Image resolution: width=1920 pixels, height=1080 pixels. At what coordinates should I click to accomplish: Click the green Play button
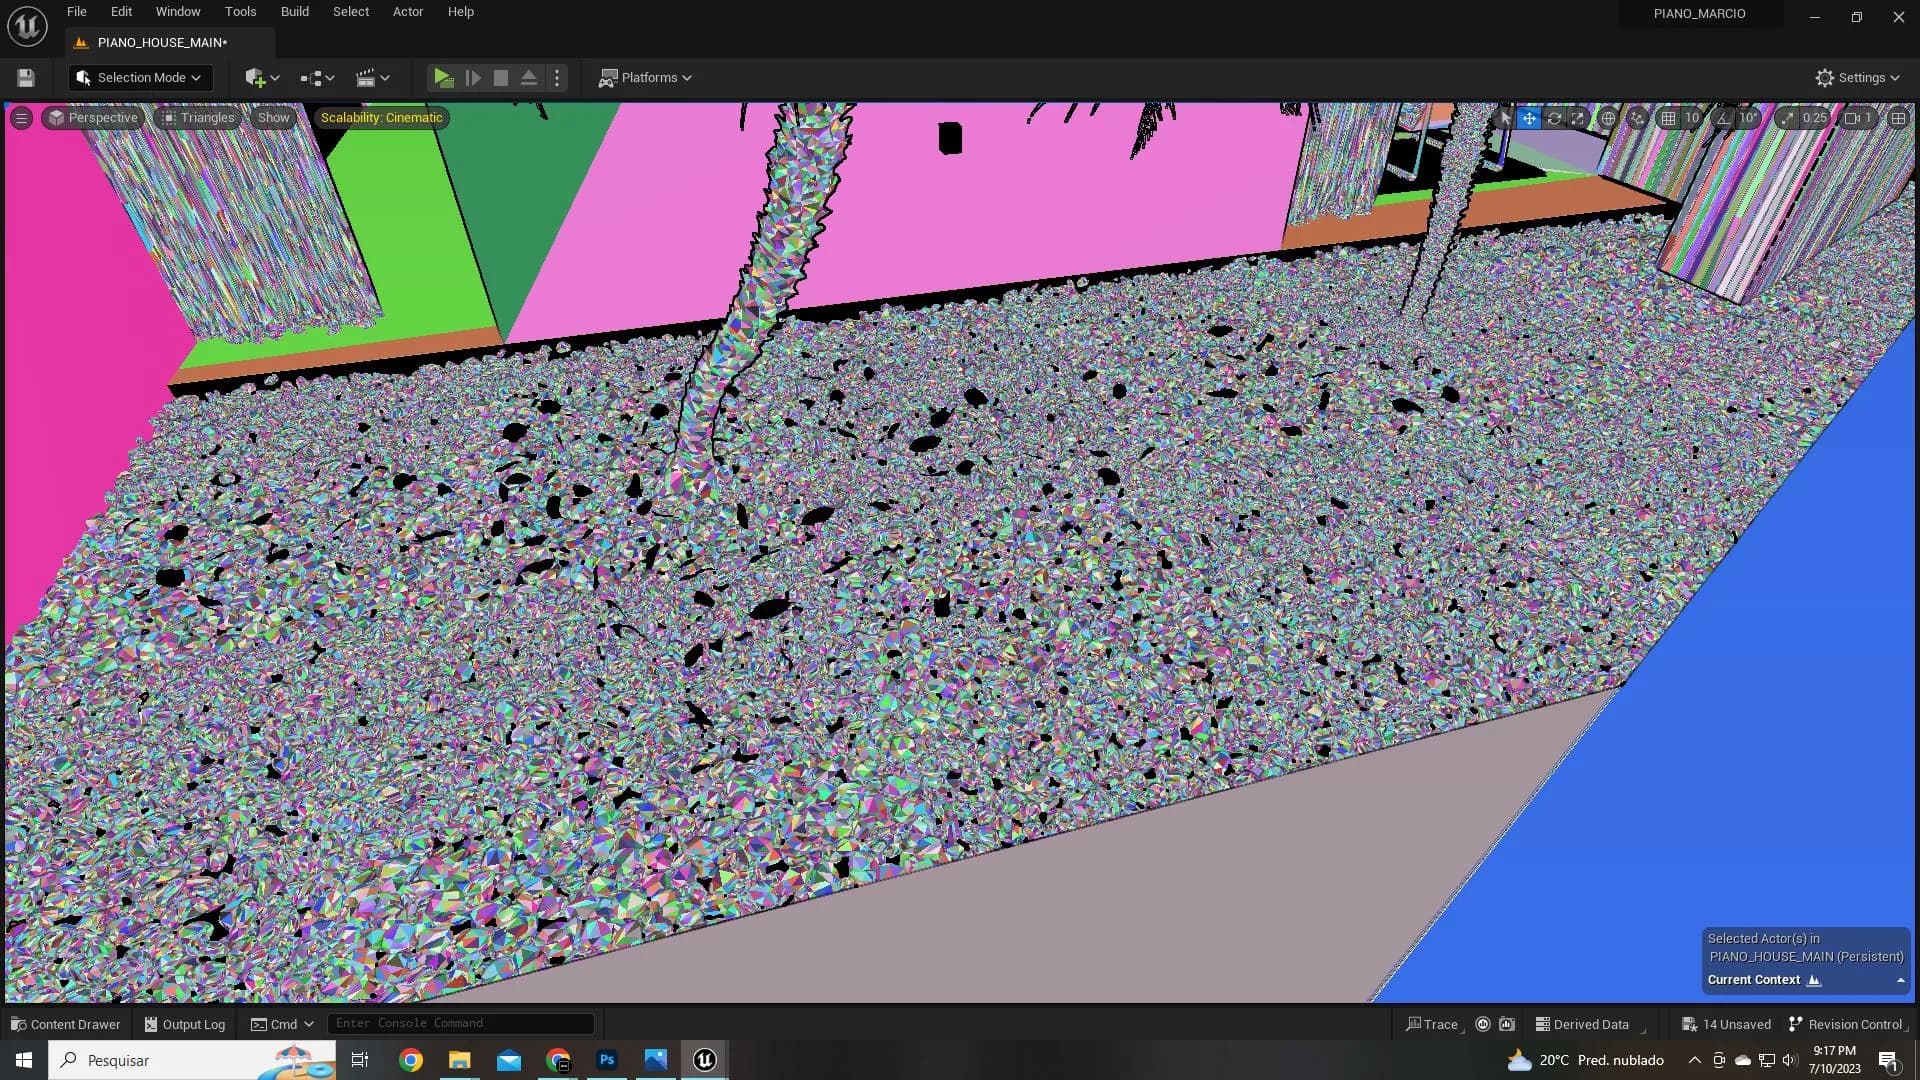click(443, 78)
